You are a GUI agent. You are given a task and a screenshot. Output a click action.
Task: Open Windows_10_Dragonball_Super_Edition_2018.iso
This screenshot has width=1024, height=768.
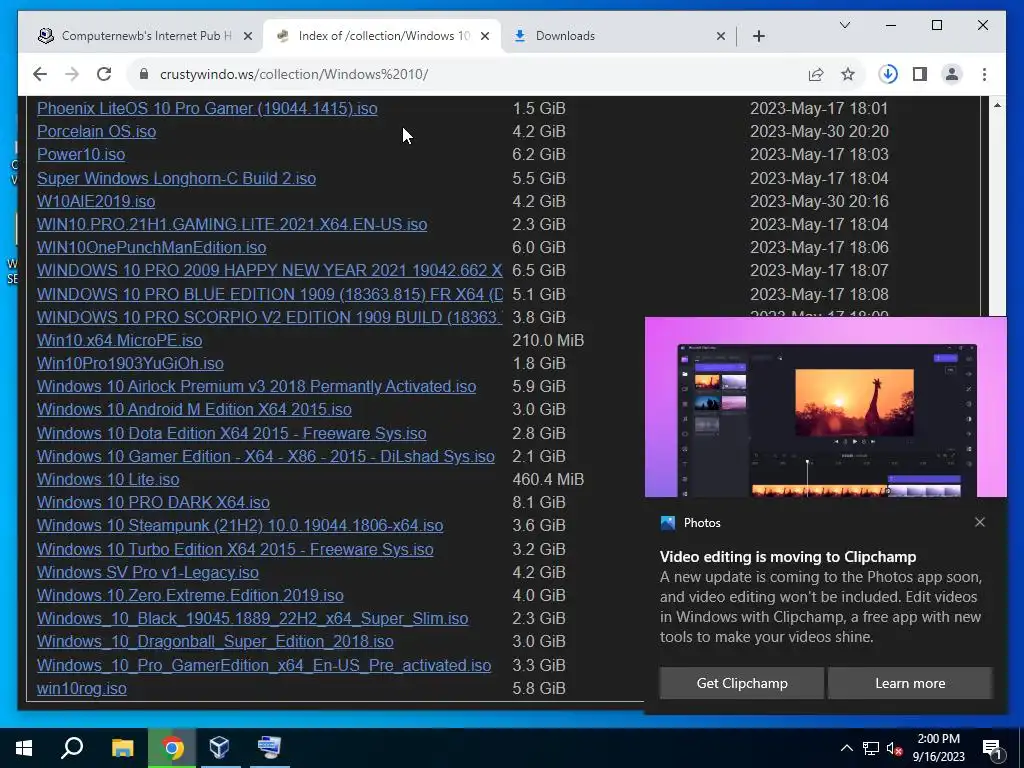tap(216, 641)
